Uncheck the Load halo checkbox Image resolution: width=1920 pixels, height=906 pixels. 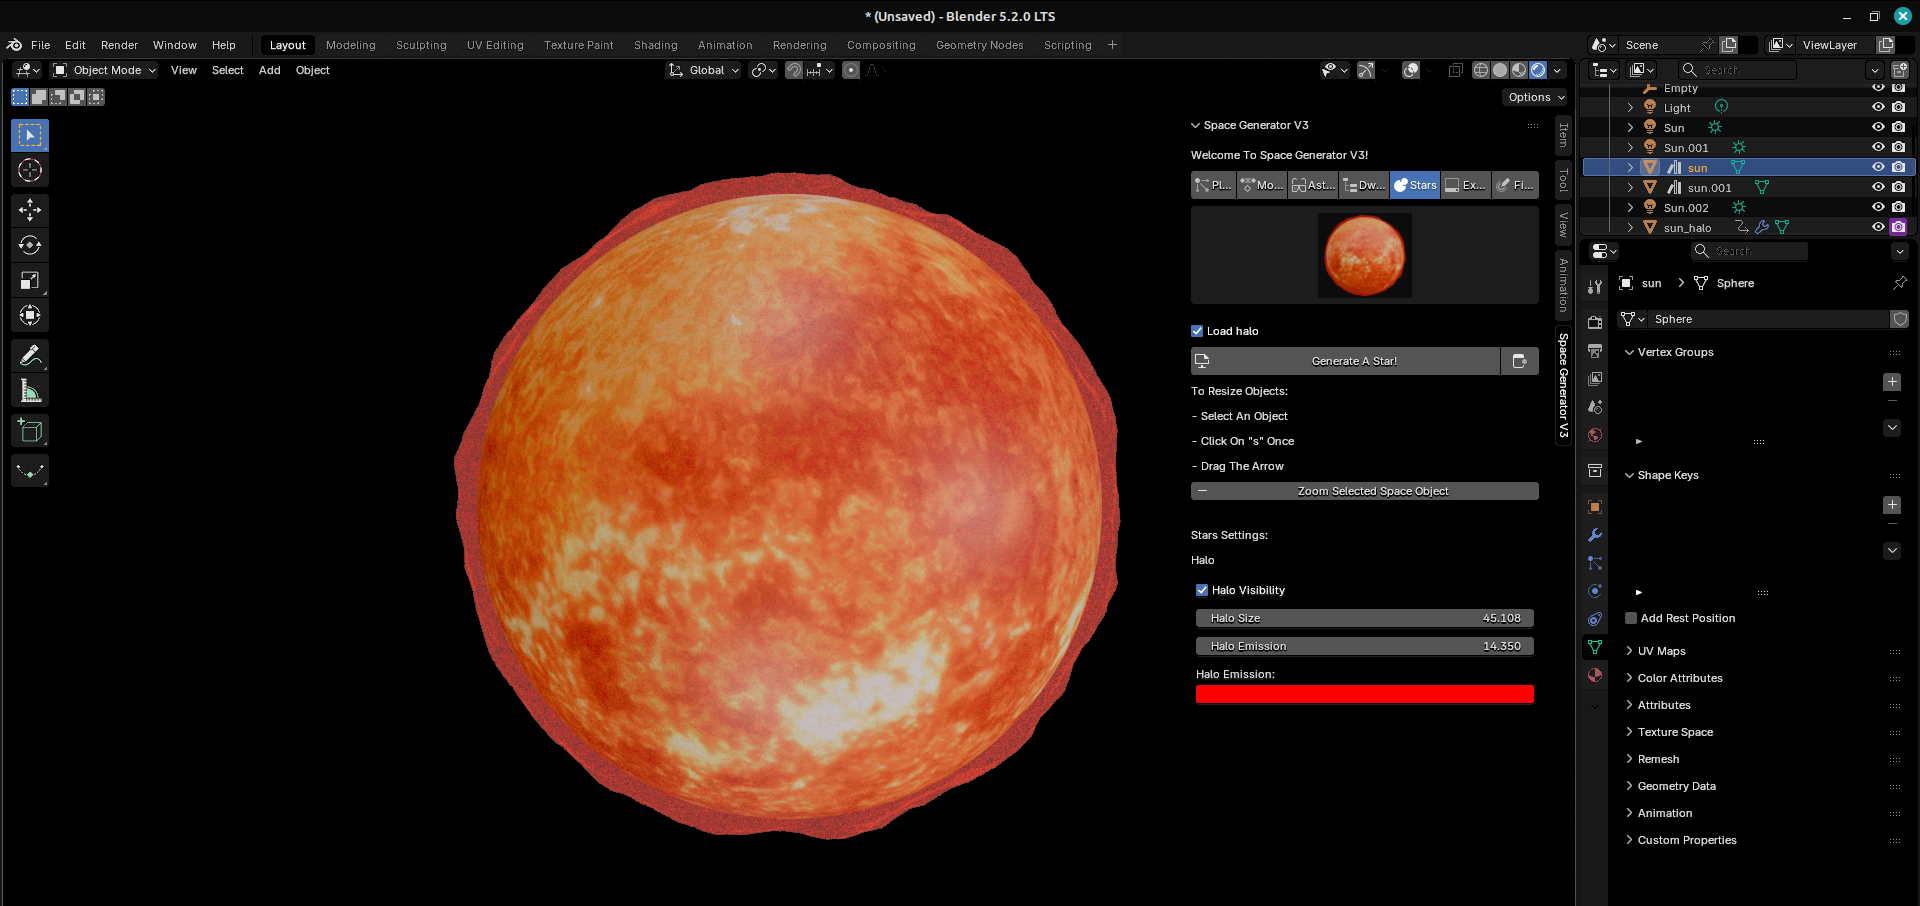coord(1197,331)
